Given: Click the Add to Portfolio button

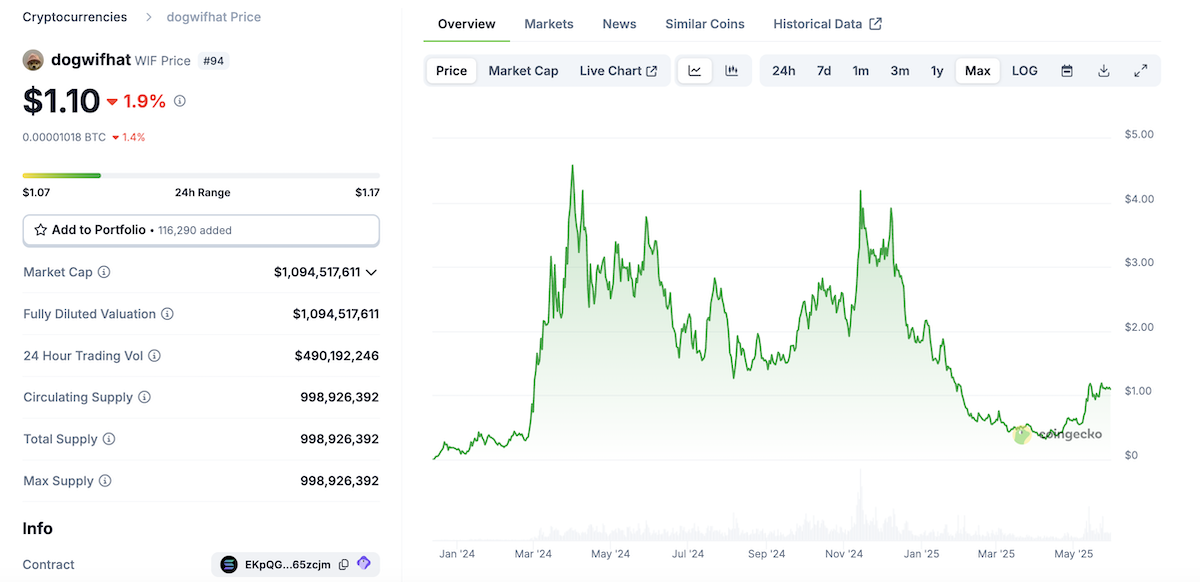Looking at the screenshot, I should [x=201, y=230].
